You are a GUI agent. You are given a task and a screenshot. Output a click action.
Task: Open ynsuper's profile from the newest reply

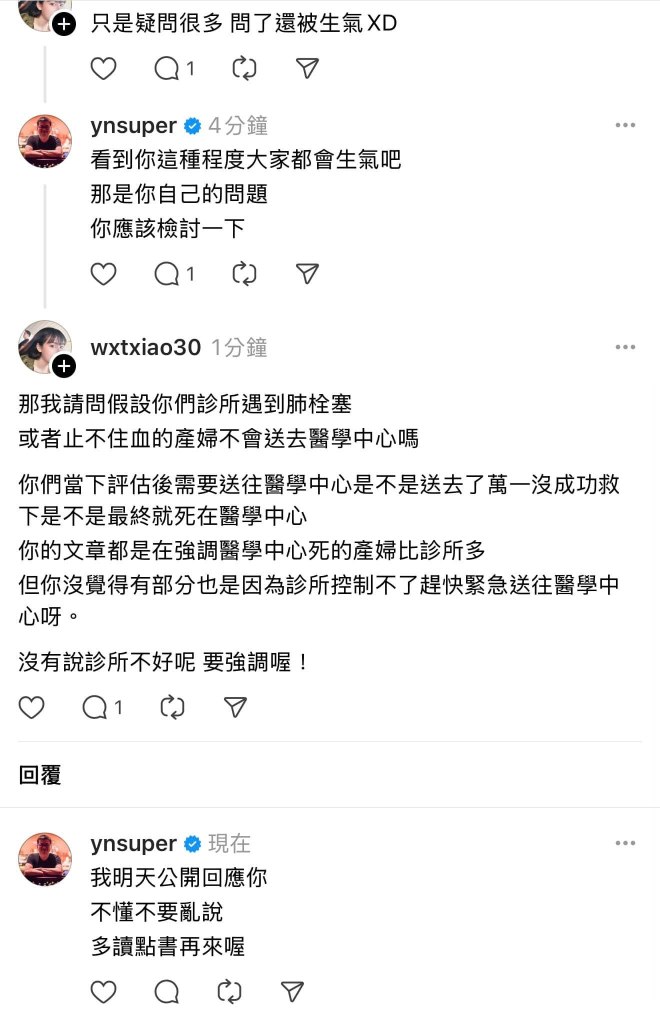coord(133,844)
